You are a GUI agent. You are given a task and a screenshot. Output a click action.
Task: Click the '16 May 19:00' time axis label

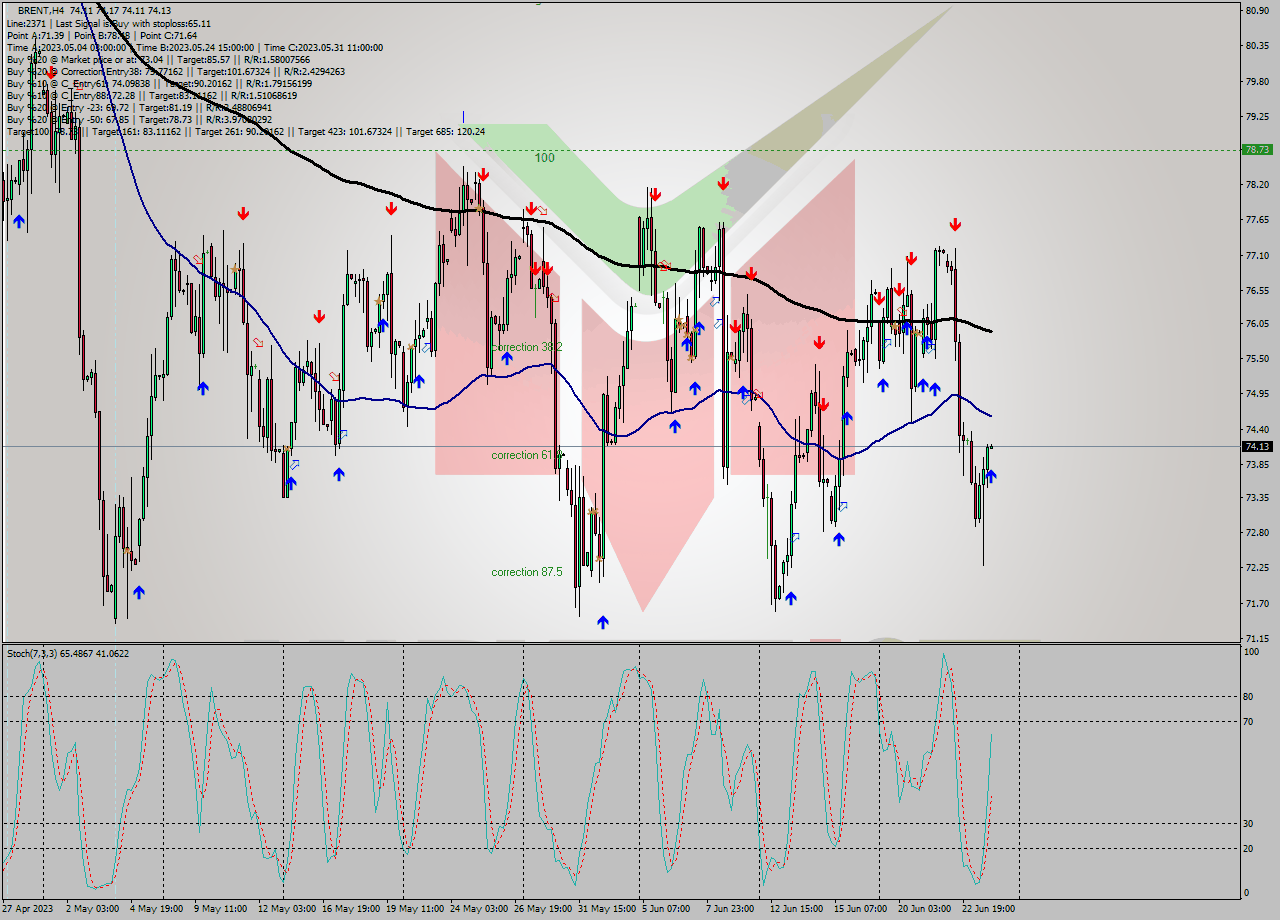coord(350,909)
